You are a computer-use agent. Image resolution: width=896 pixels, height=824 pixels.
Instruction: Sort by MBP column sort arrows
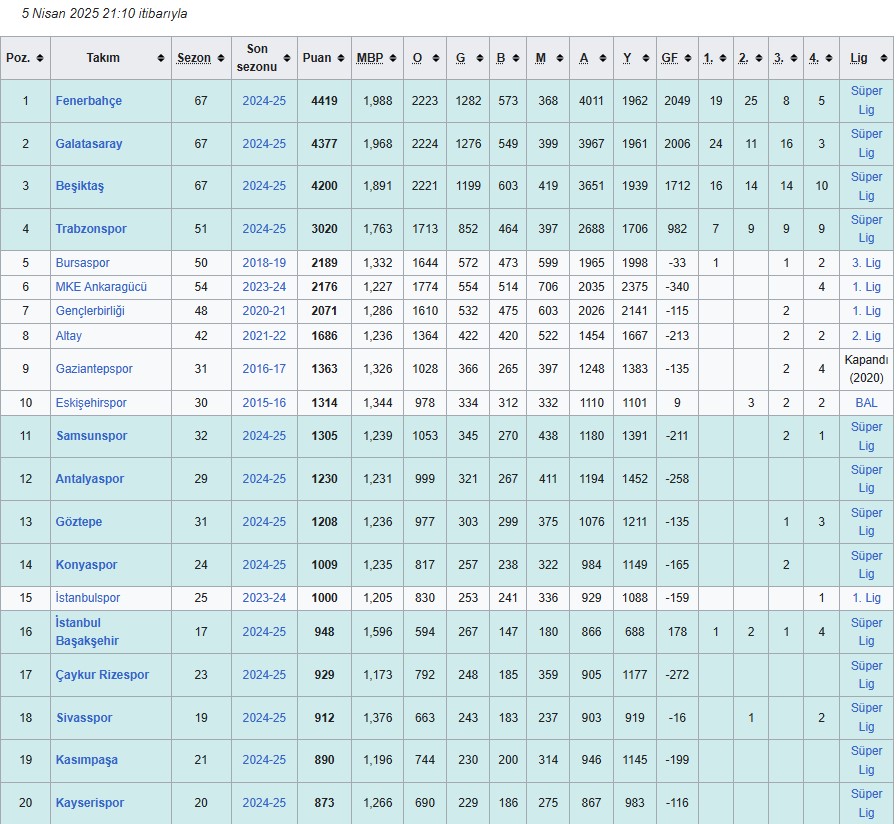pos(393,58)
